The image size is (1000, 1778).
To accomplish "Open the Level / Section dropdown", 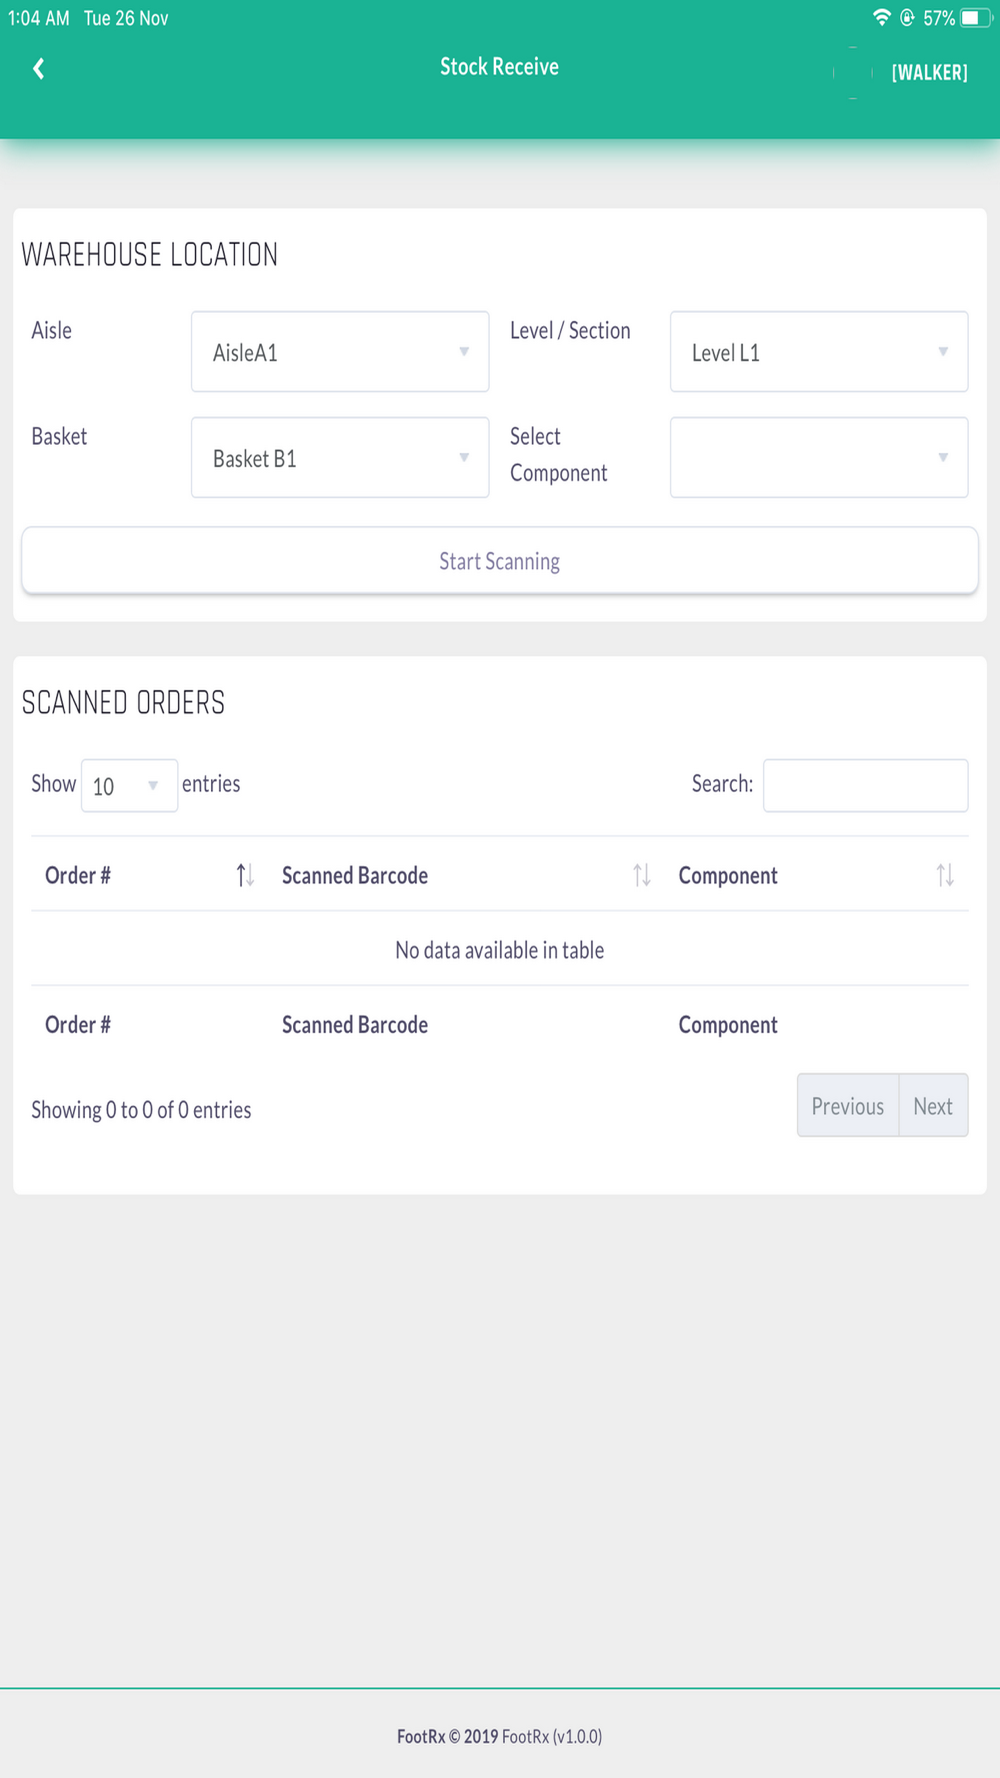I will pos(819,351).
